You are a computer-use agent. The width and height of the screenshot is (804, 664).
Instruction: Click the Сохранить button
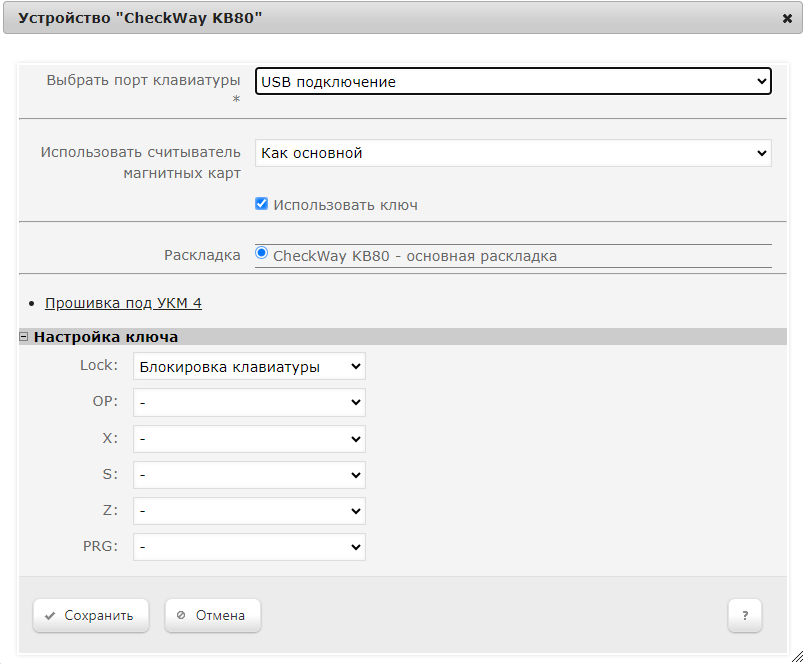(91, 615)
